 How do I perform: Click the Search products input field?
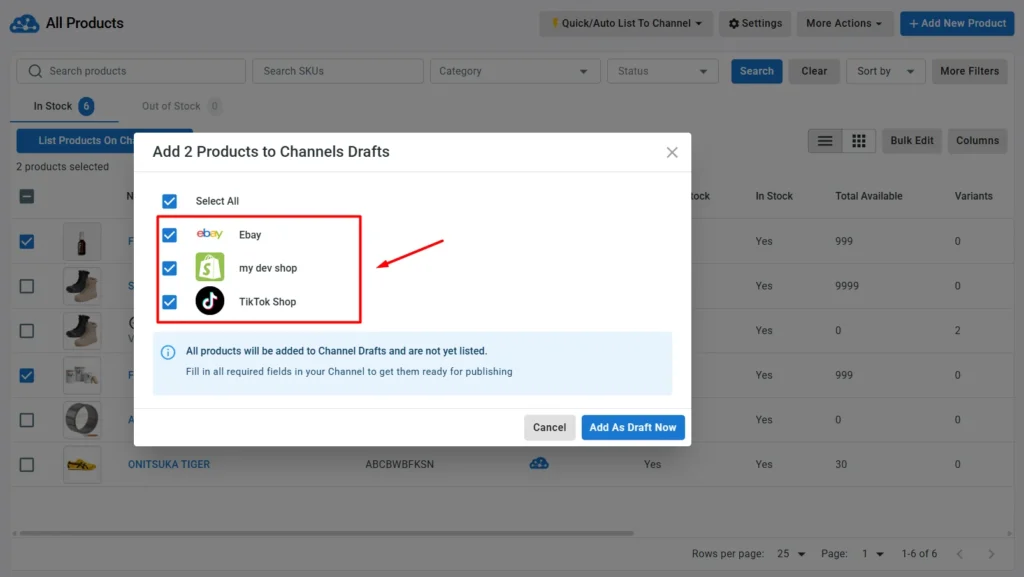[x=131, y=71]
